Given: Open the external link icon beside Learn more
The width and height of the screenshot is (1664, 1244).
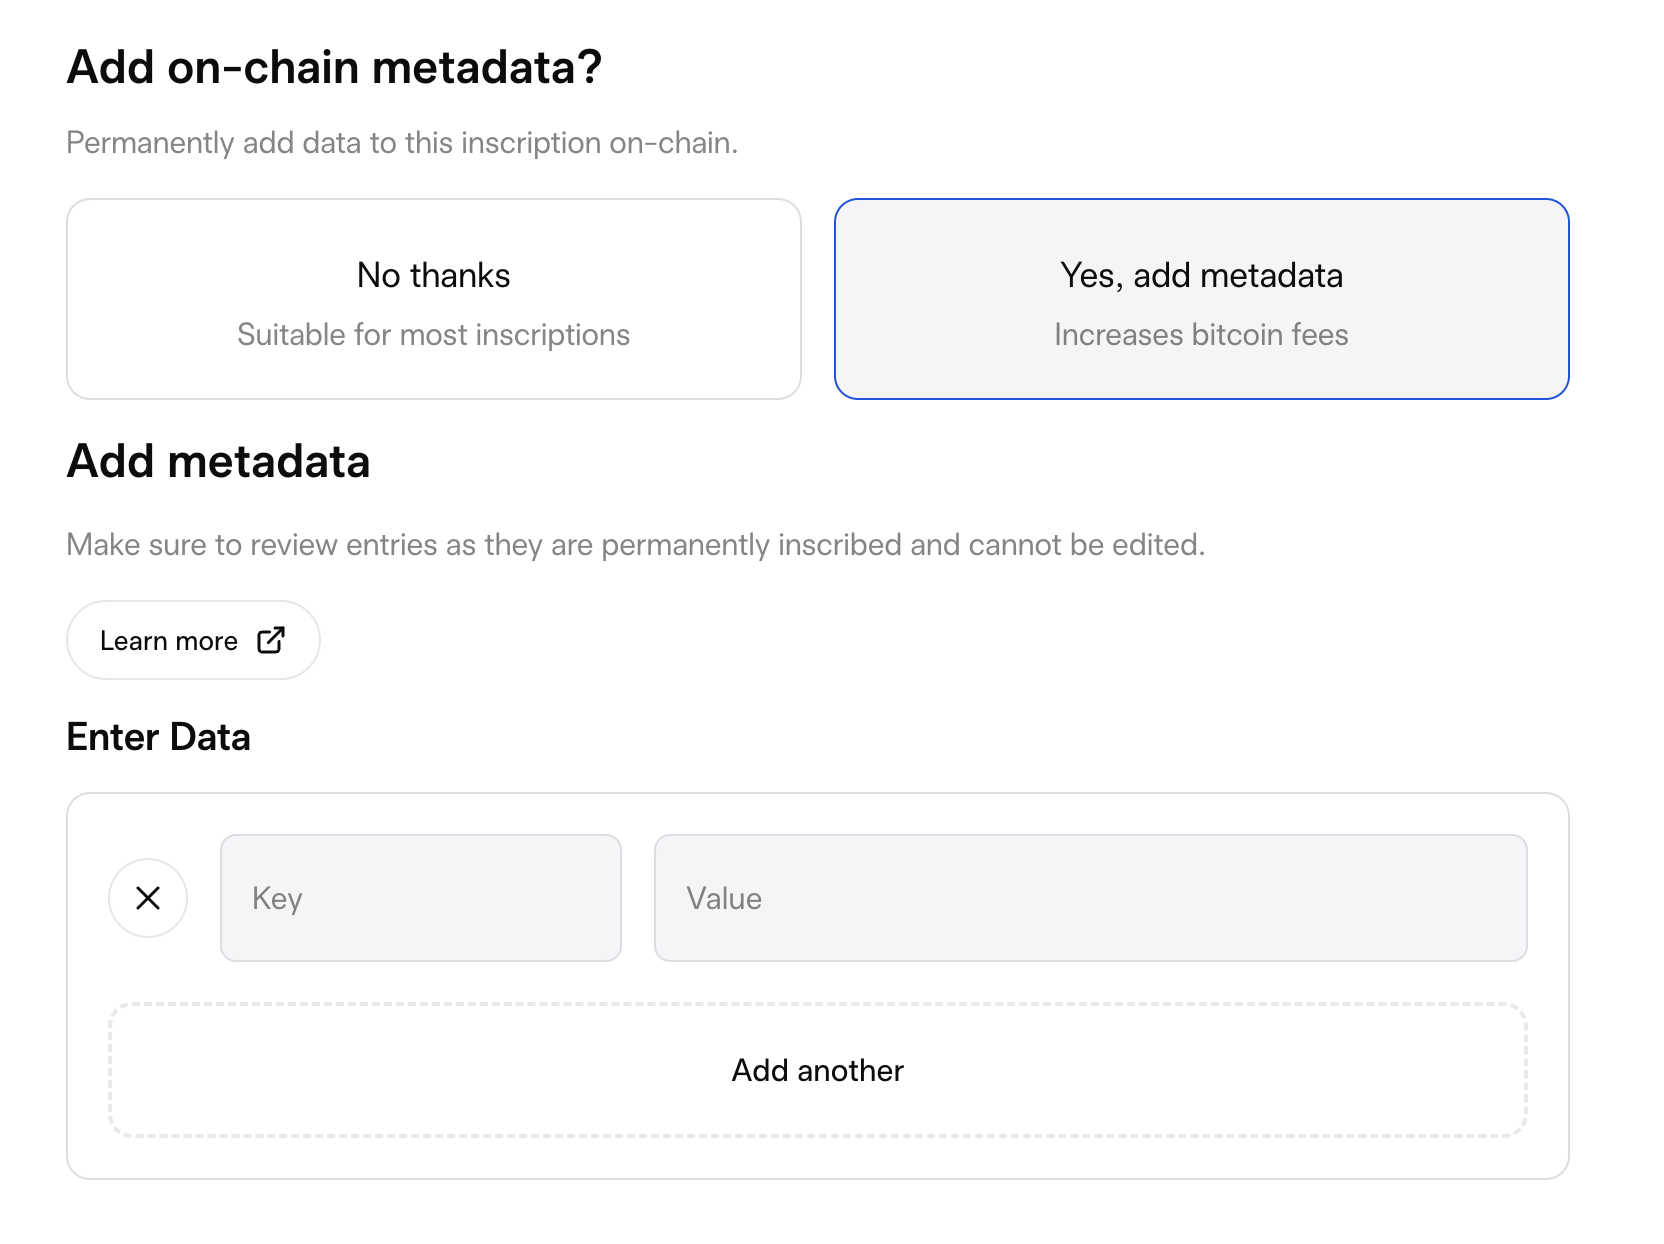Looking at the screenshot, I should (x=271, y=640).
